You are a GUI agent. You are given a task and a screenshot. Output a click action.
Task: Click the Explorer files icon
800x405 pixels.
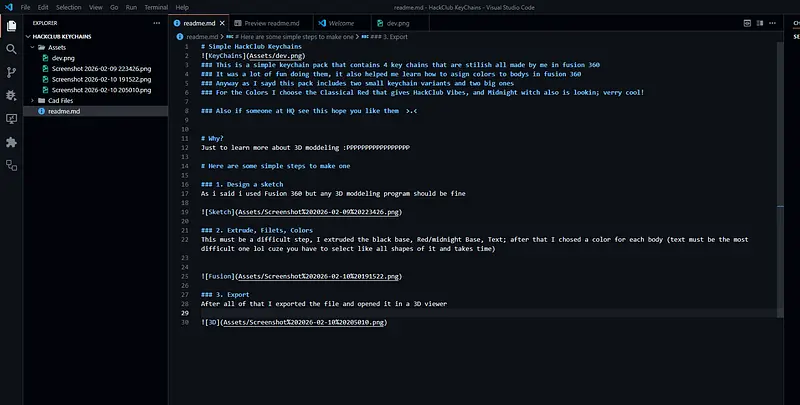(12, 23)
